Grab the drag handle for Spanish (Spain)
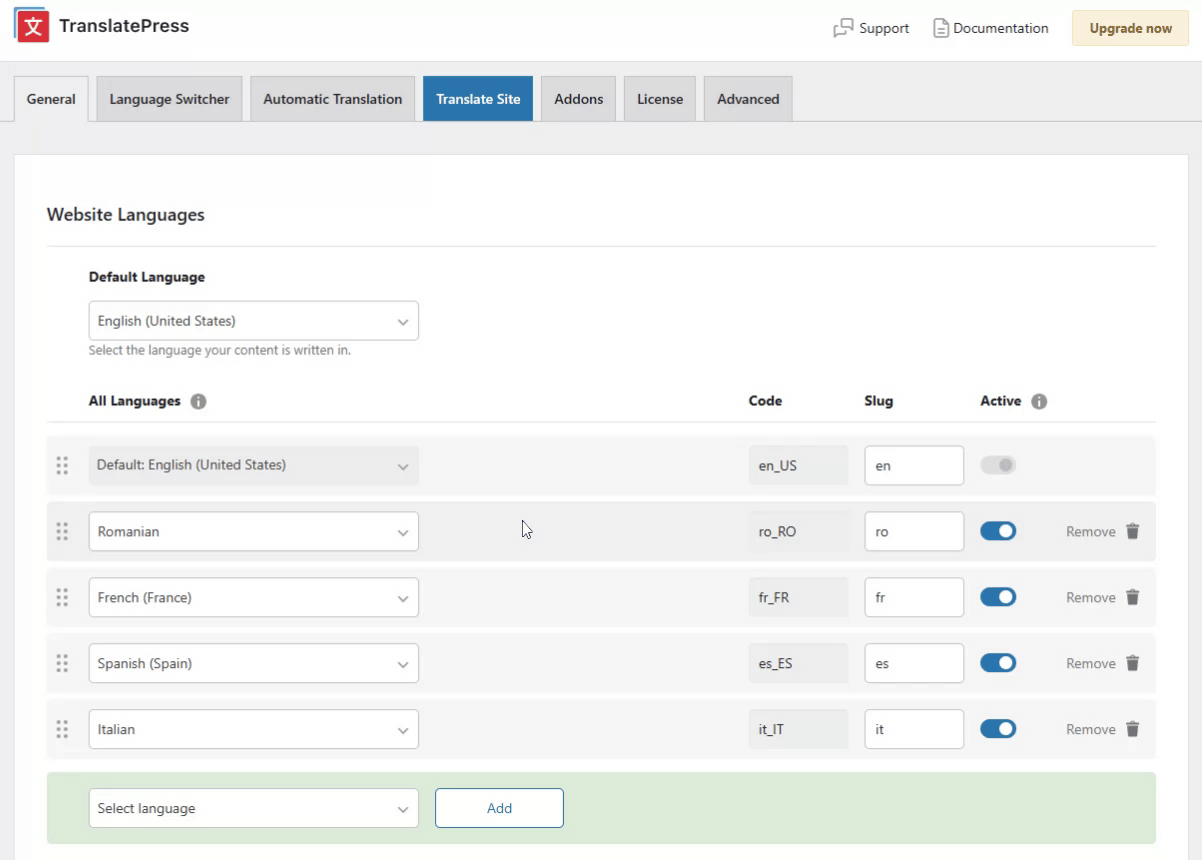Image resolution: width=1202 pixels, height=860 pixels. 62,664
